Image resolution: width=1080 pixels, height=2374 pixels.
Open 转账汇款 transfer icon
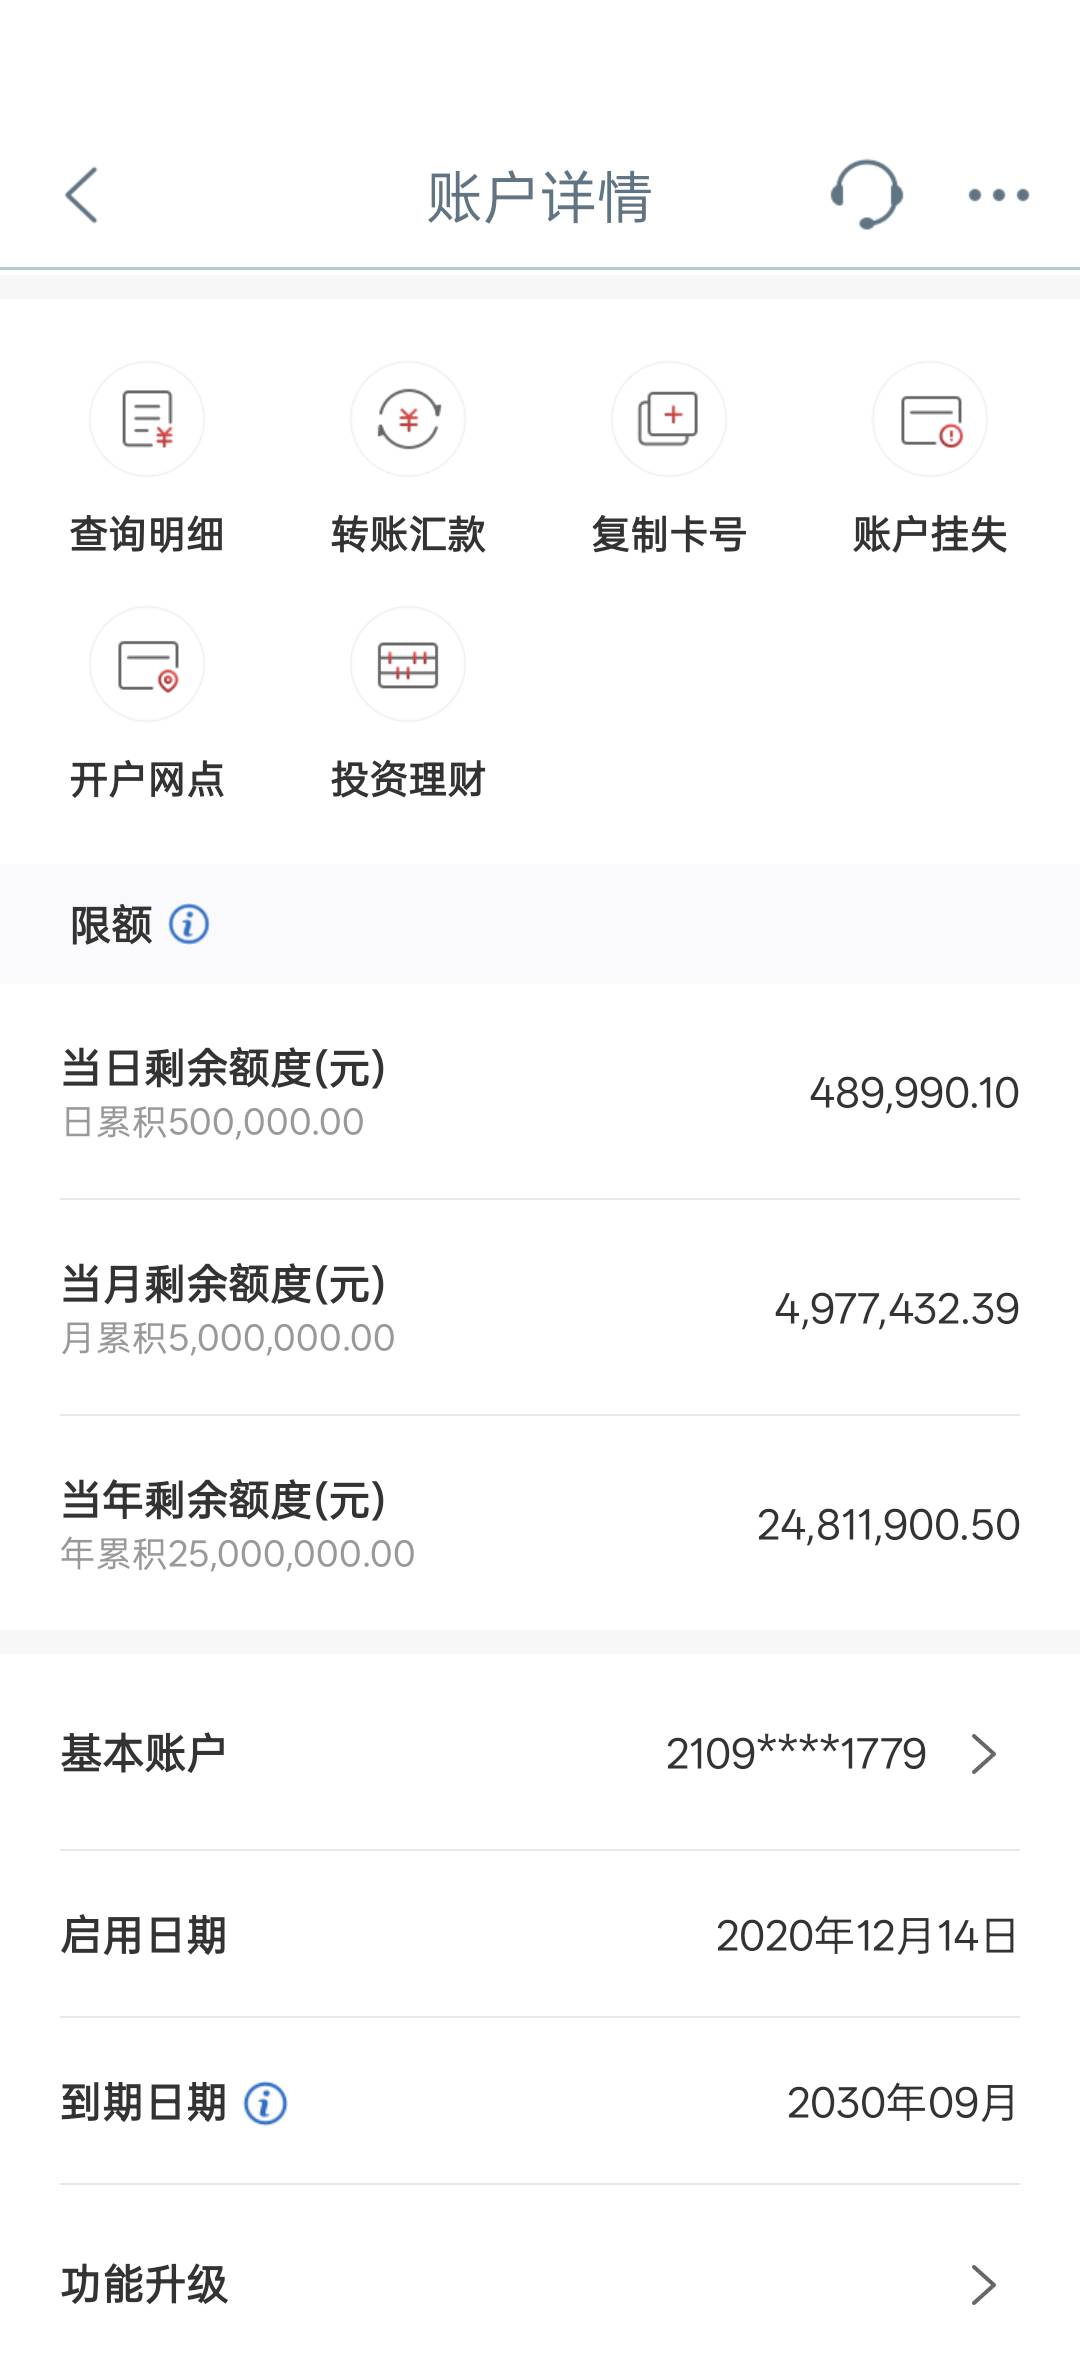(408, 419)
